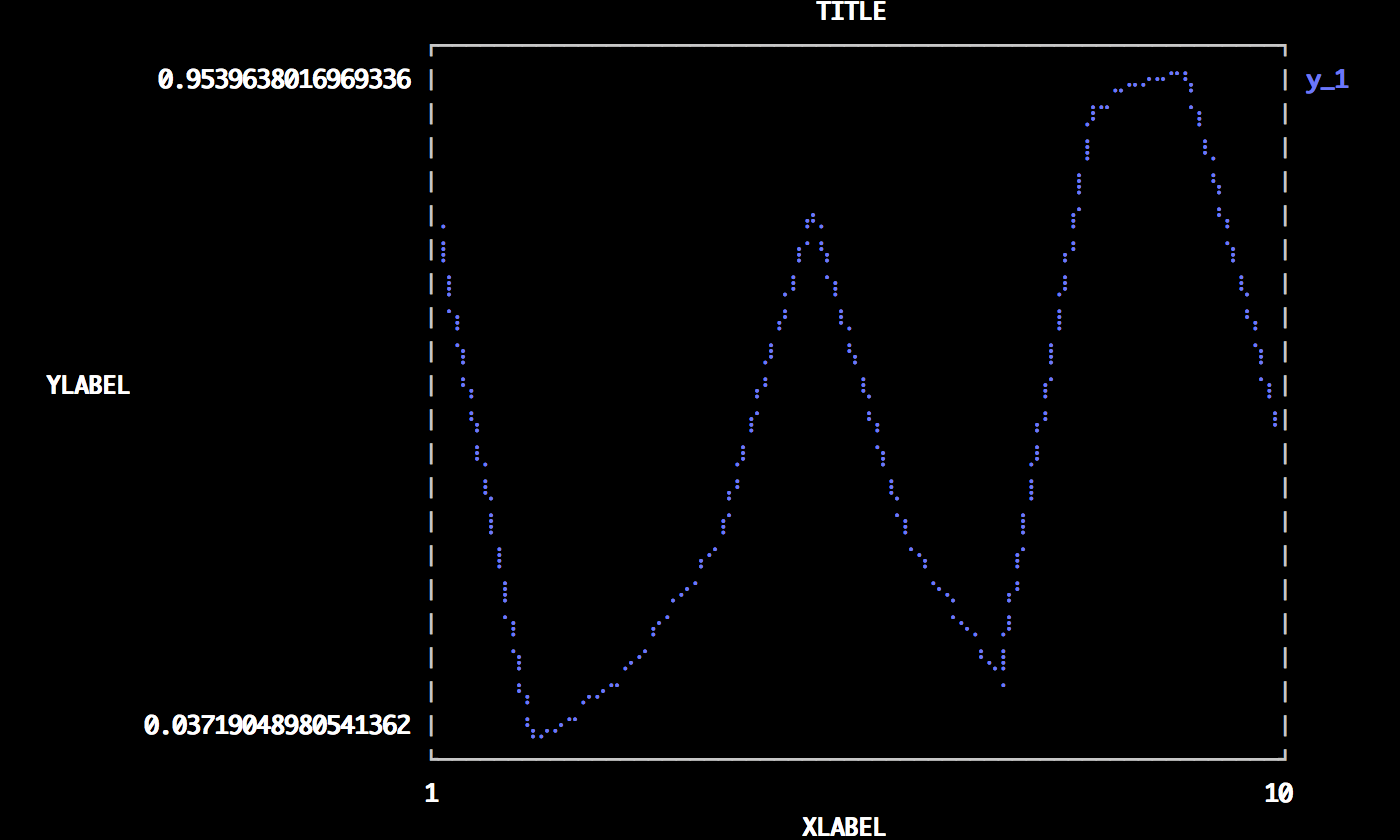
Task: Click the maximum y value 0.9539638016969336
Action: click(284, 80)
